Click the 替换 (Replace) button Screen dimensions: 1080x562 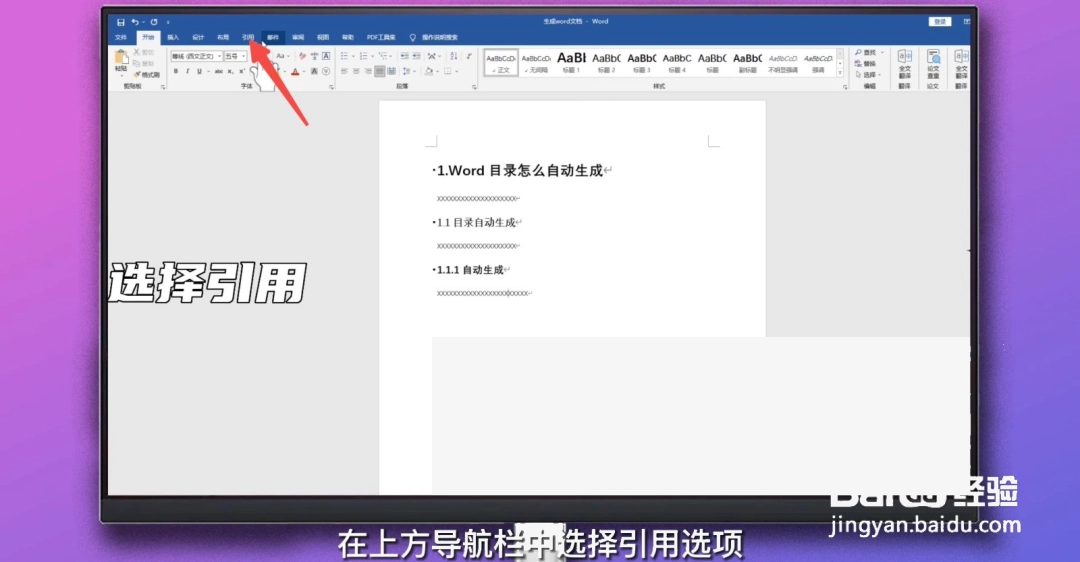click(866, 63)
